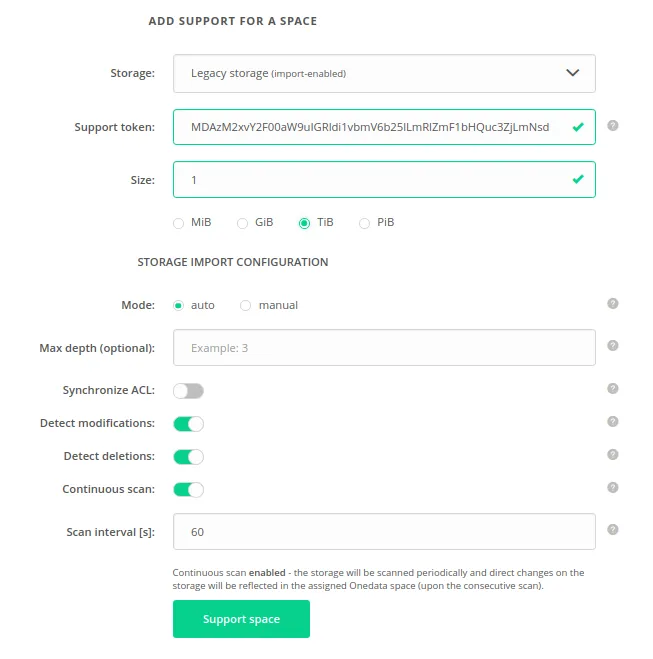Turn off the Continuous scan toggle
Screen dimensions: 653x659
[x=188, y=490]
